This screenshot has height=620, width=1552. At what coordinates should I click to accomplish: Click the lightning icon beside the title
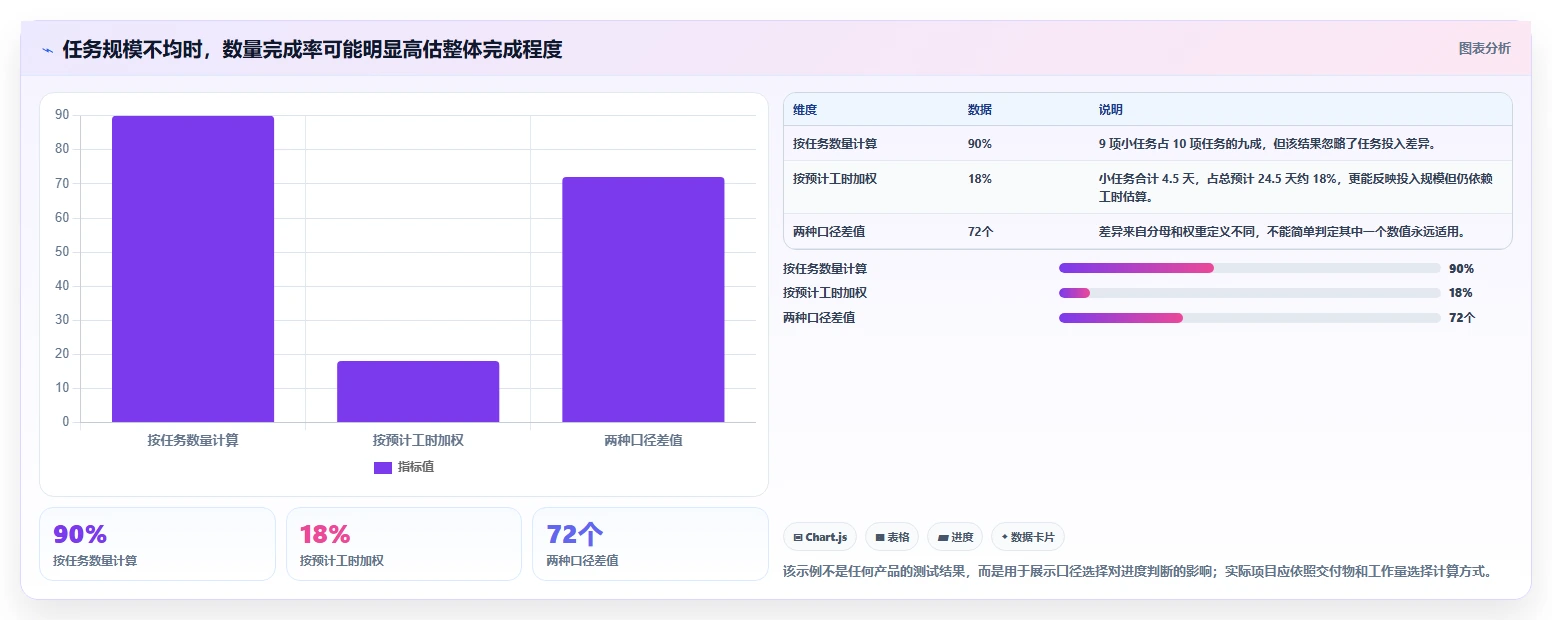47,50
